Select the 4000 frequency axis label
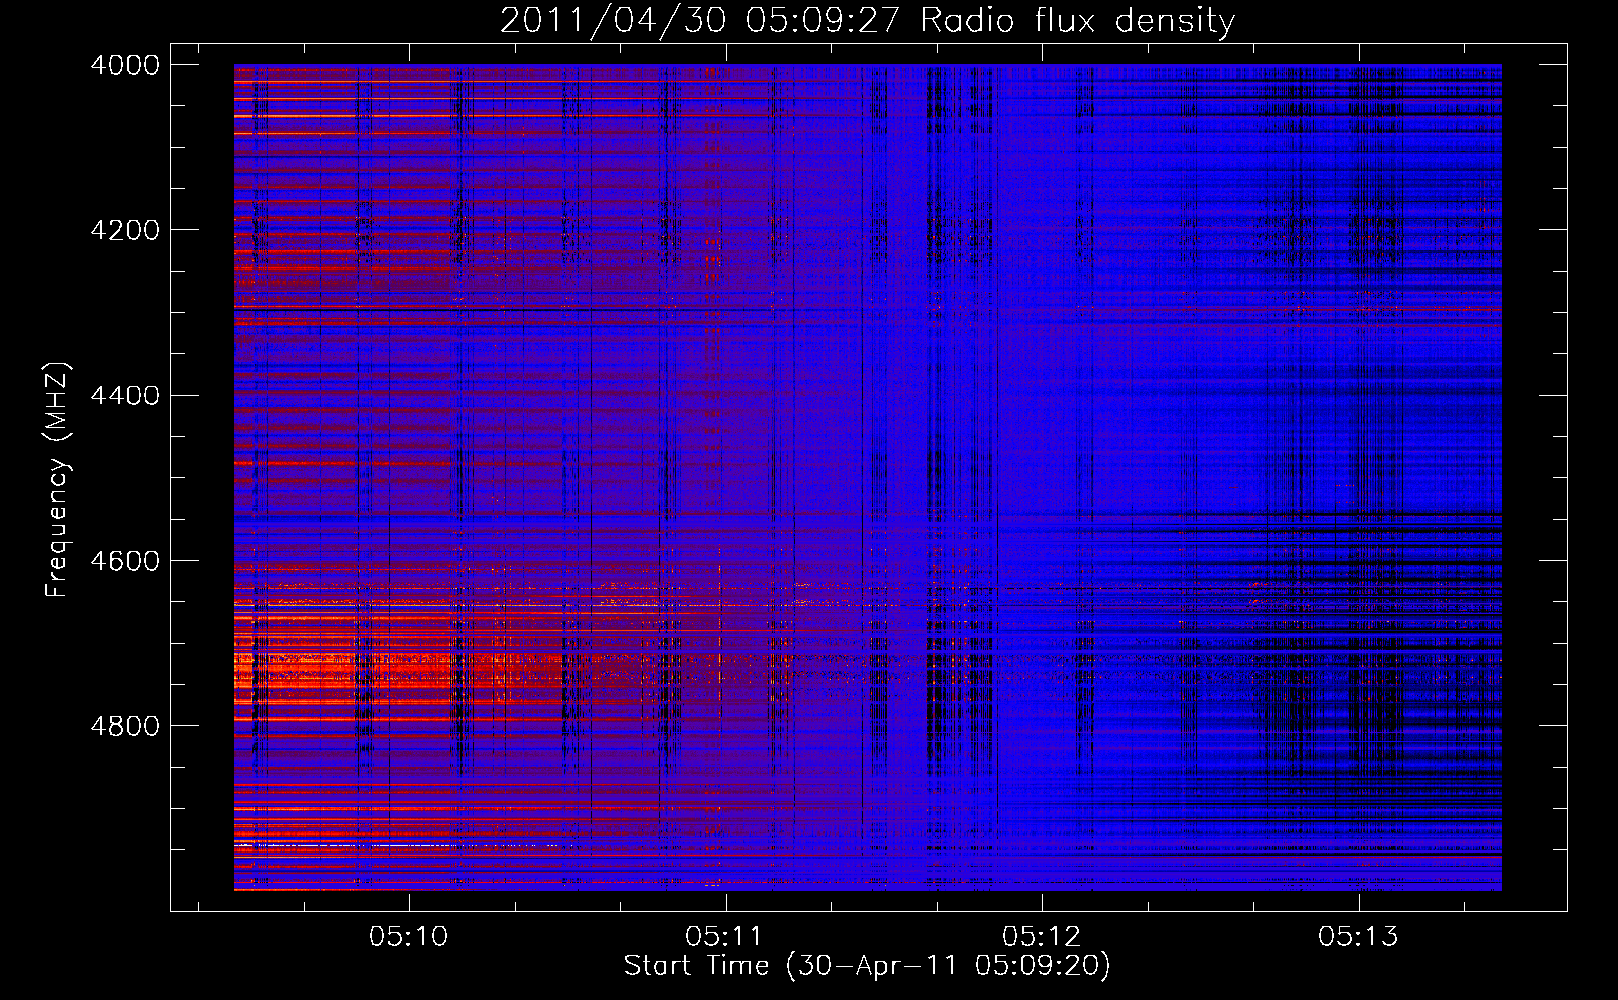1618x1000 pixels. [x=125, y=65]
